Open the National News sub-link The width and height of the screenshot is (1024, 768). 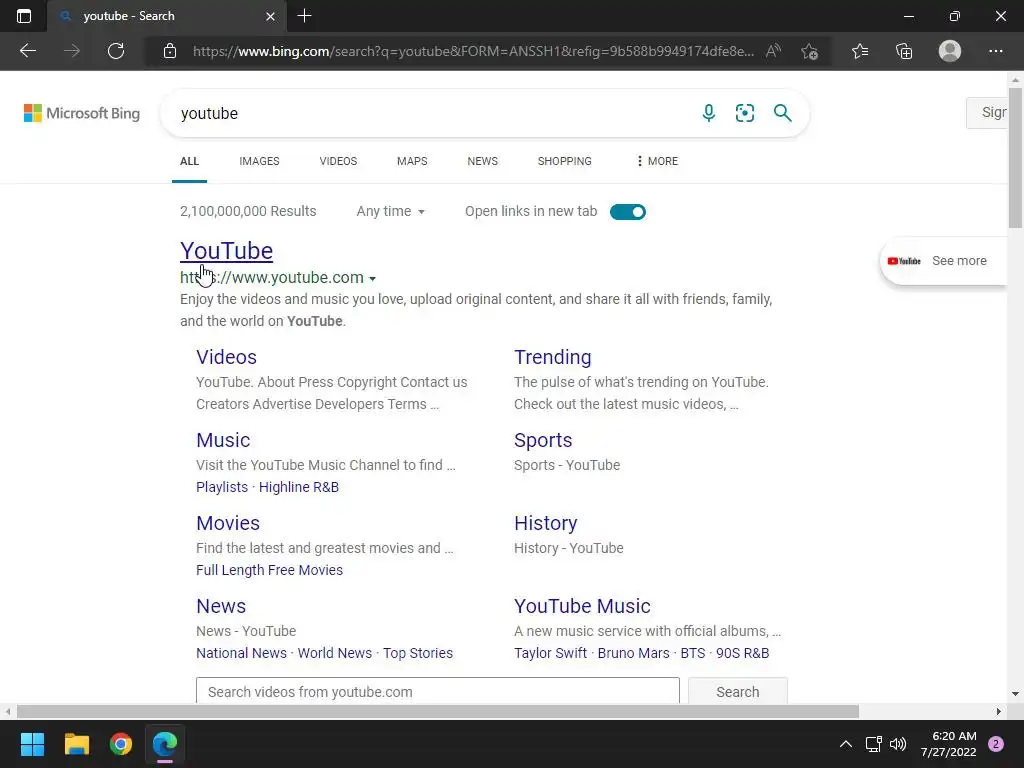coord(241,653)
